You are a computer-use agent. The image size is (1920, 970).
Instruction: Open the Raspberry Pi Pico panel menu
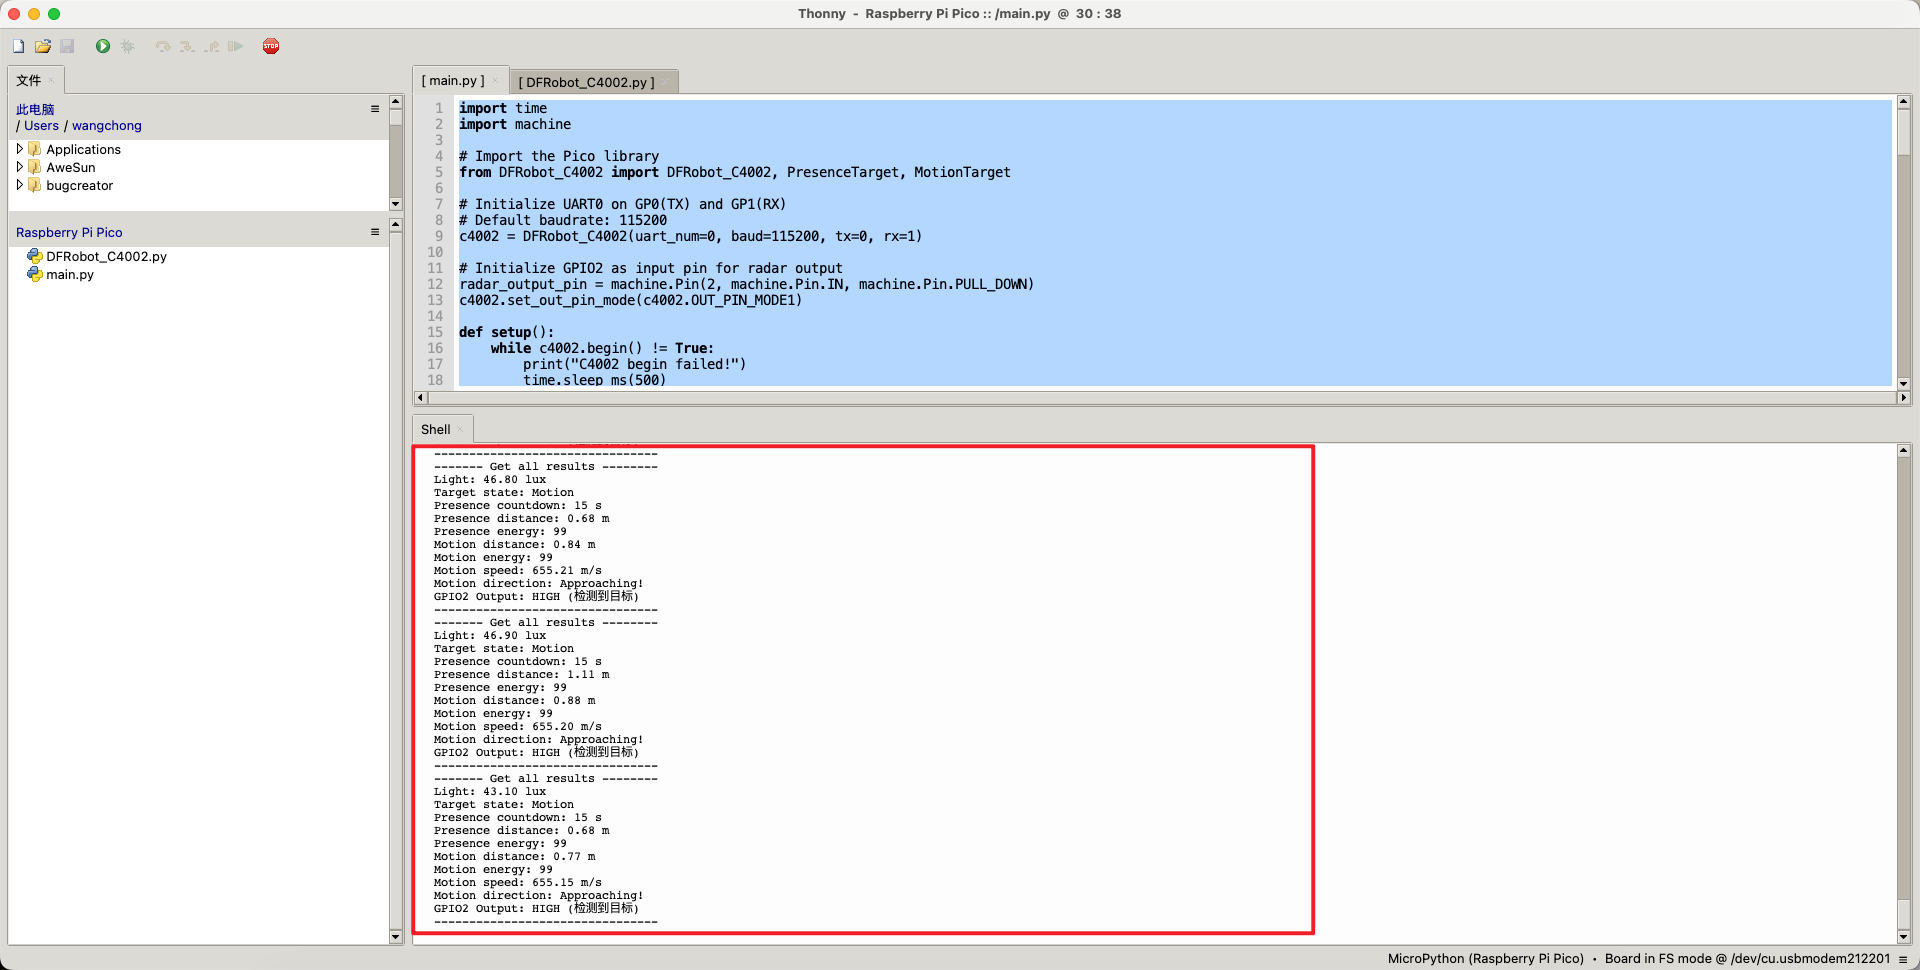pos(375,232)
